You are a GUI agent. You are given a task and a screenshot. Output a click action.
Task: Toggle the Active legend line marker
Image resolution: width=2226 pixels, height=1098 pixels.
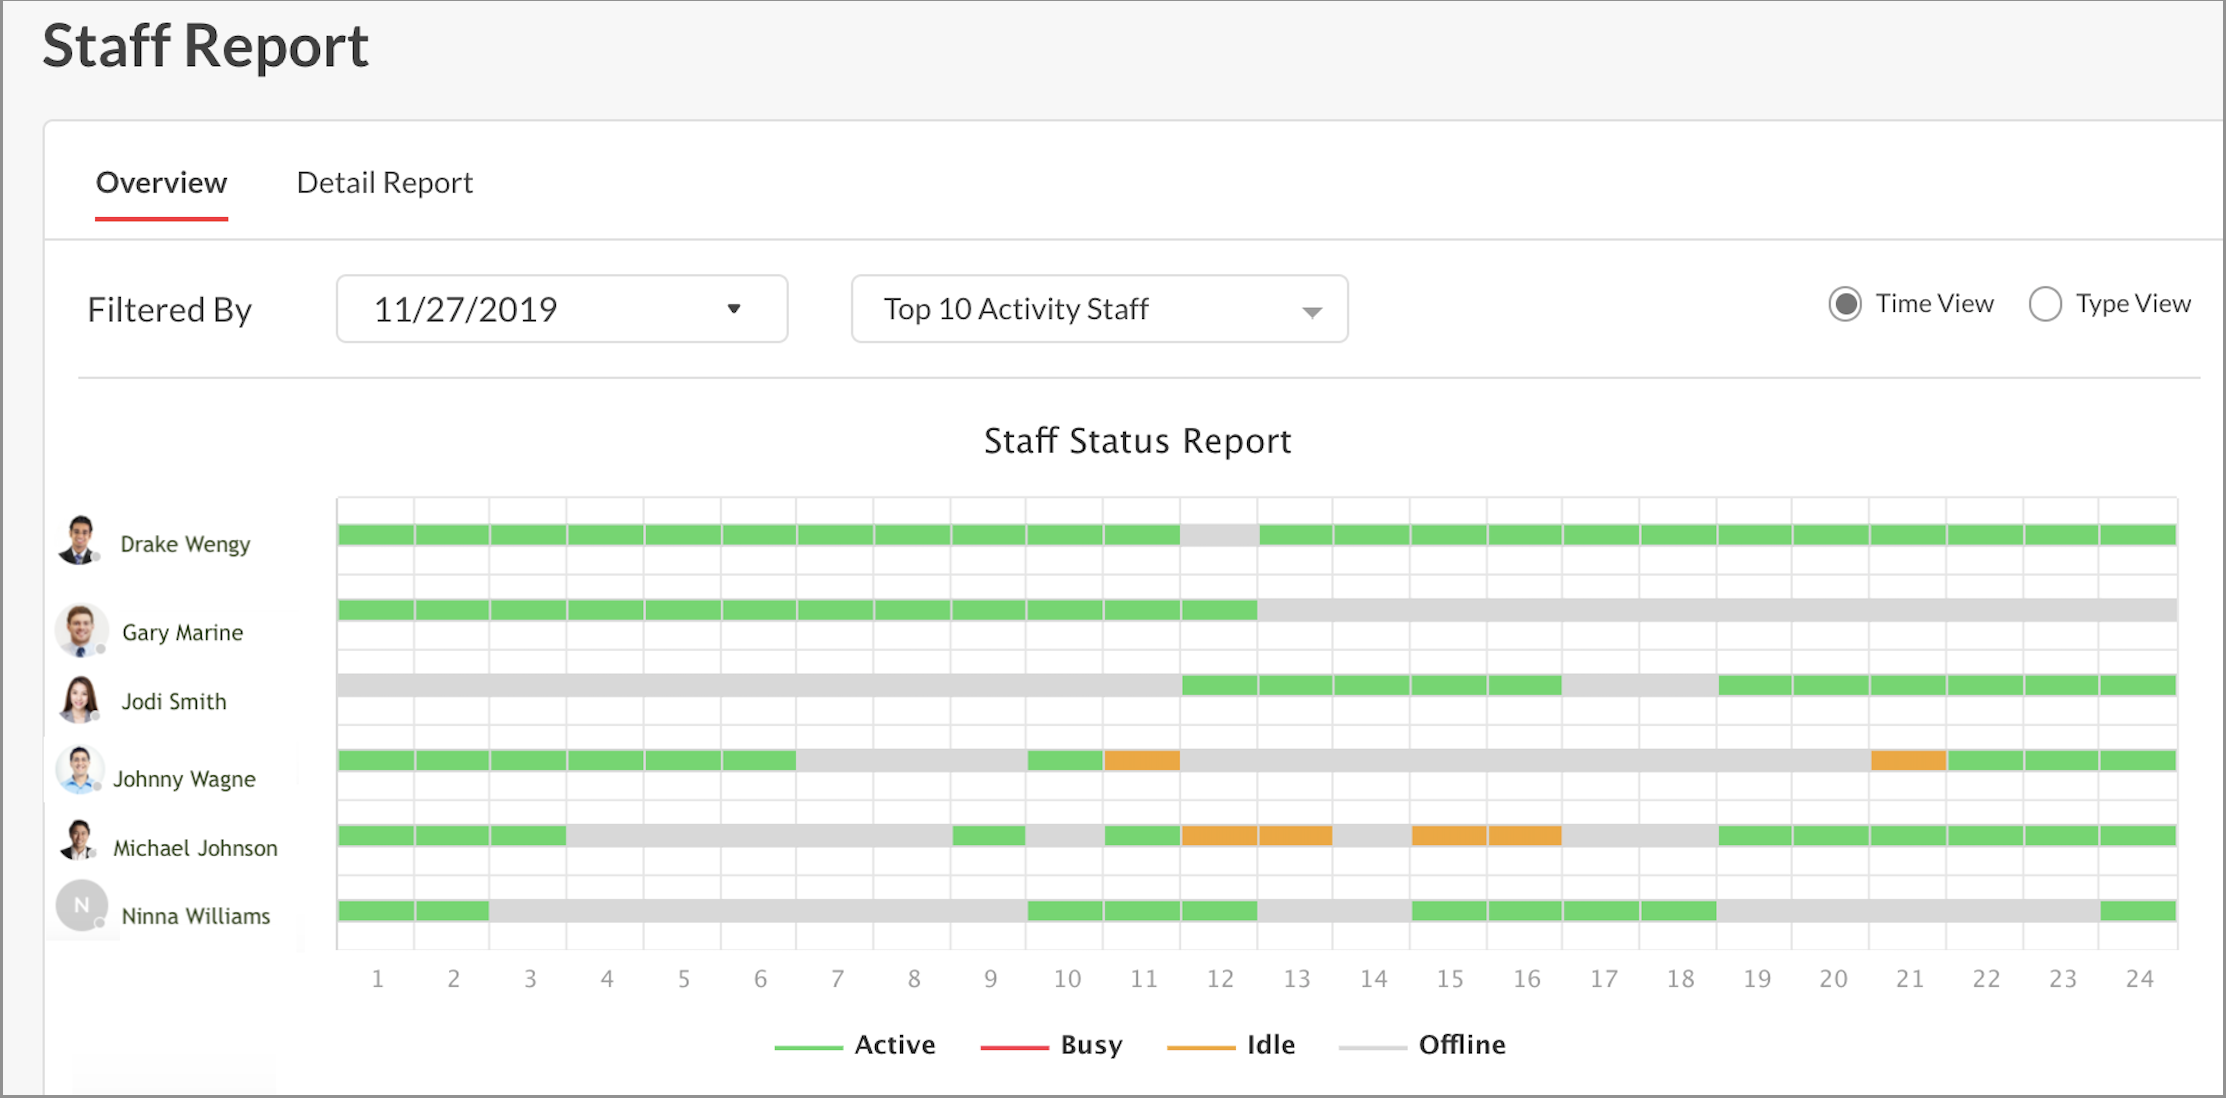(808, 1047)
